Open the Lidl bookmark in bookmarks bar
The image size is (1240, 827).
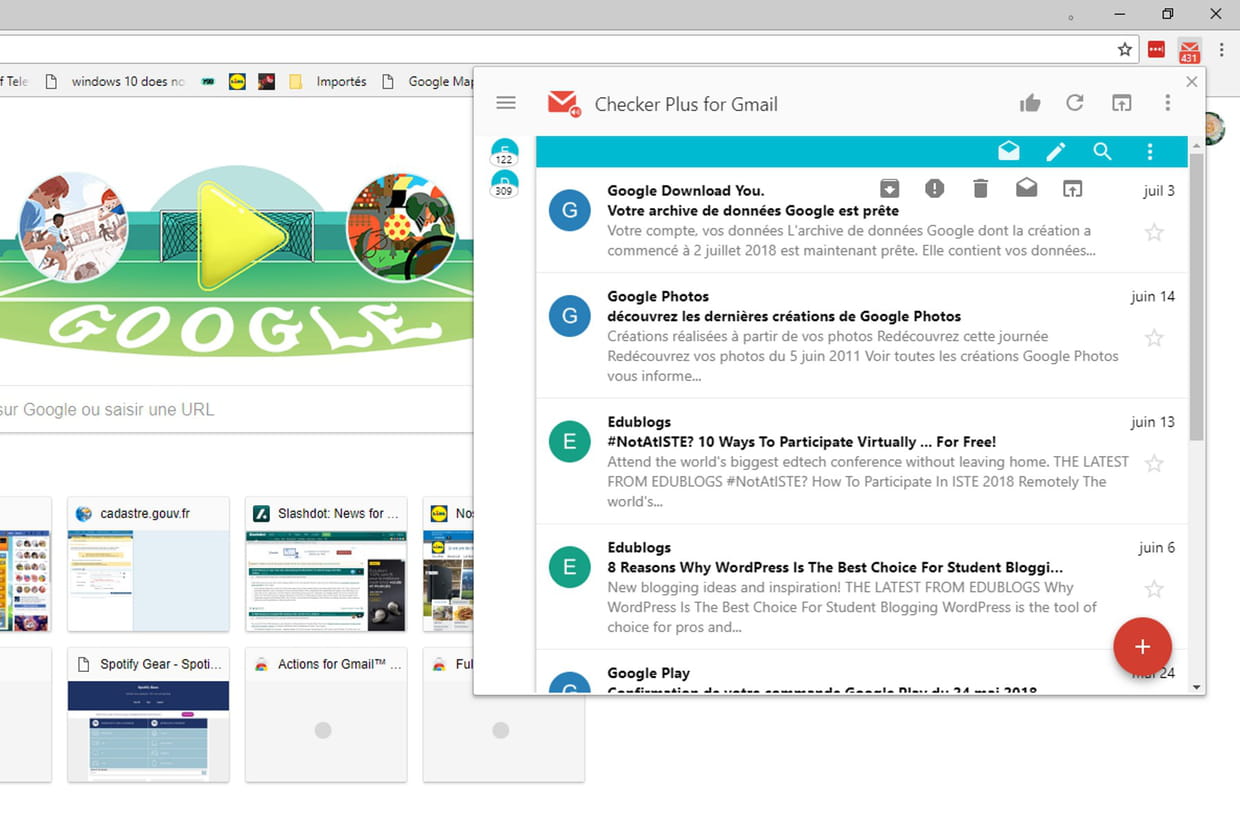point(237,82)
